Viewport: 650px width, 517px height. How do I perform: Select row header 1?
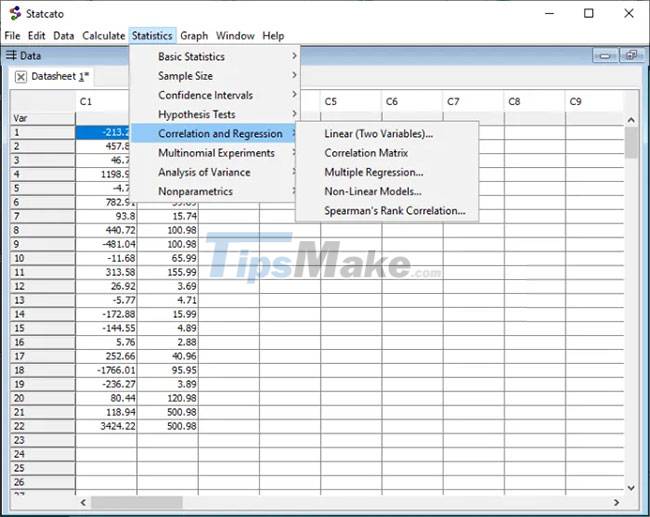(43, 133)
